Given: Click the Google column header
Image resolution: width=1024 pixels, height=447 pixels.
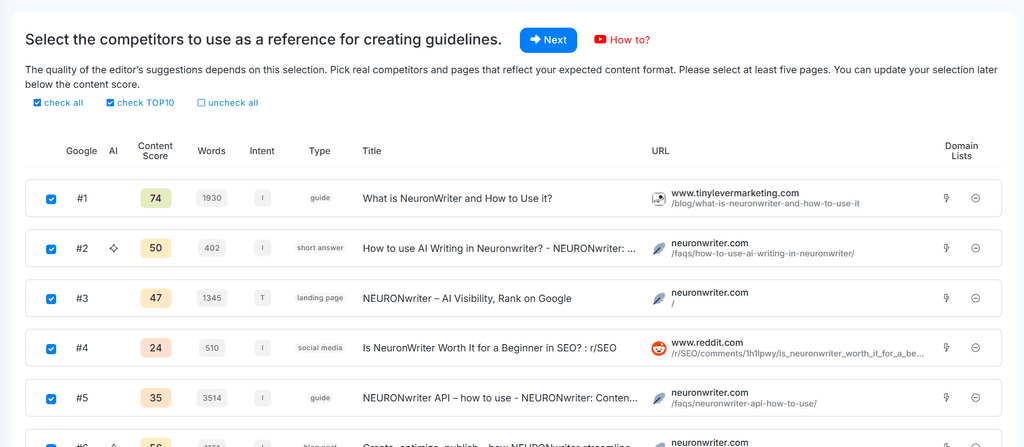Looking at the screenshot, I should click(x=82, y=151).
